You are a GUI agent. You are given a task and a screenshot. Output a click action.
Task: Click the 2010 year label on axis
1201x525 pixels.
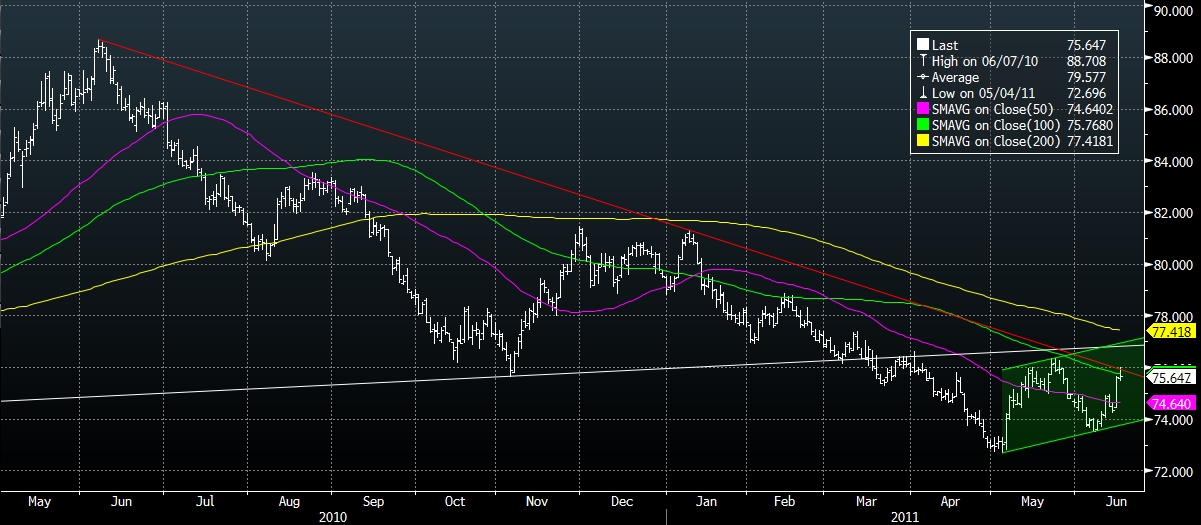click(333, 517)
